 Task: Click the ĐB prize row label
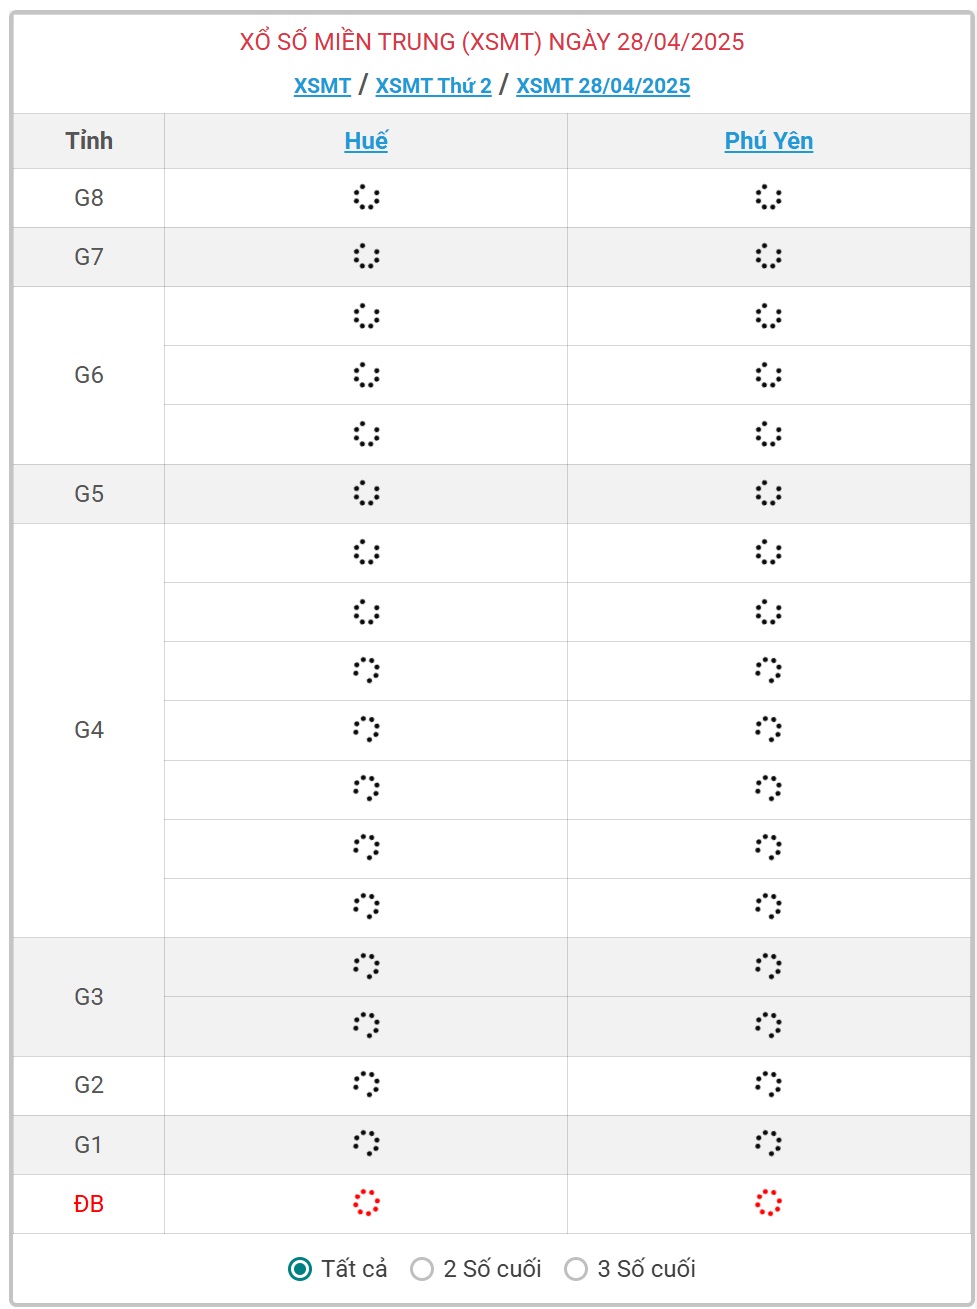click(x=89, y=1204)
